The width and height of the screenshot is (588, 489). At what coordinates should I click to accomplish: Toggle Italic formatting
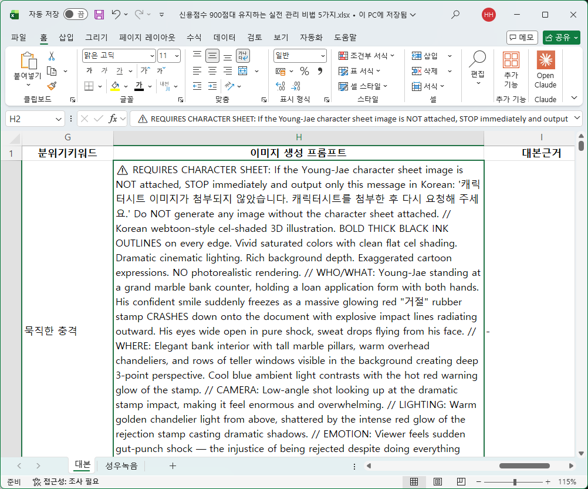pyautogui.click(x=104, y=70)
